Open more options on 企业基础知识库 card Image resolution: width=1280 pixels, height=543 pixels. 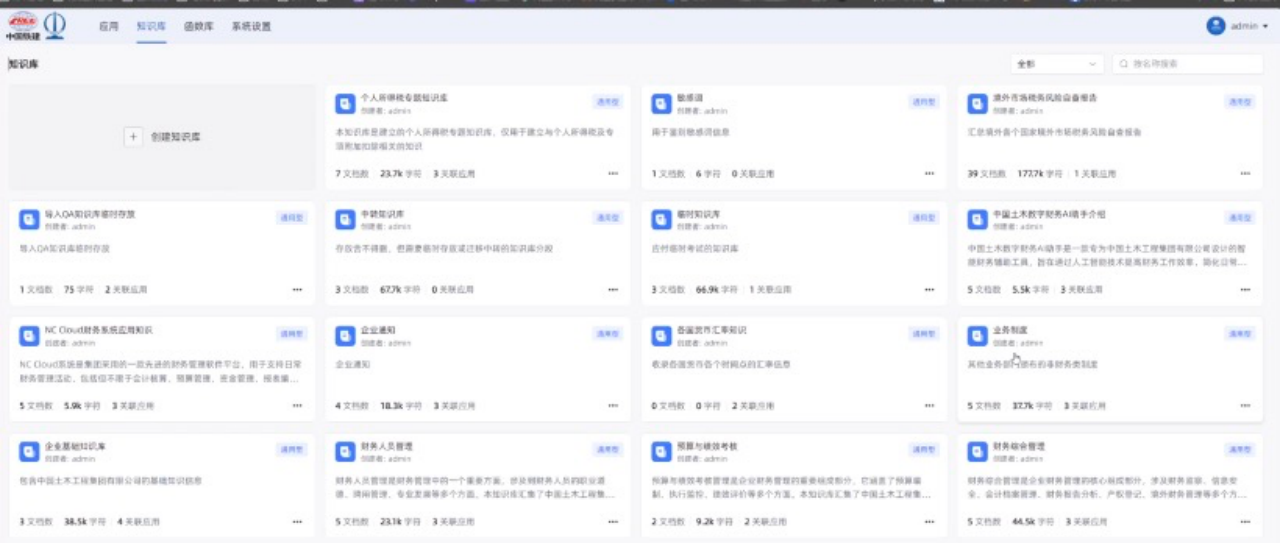(x=297, y=522)
